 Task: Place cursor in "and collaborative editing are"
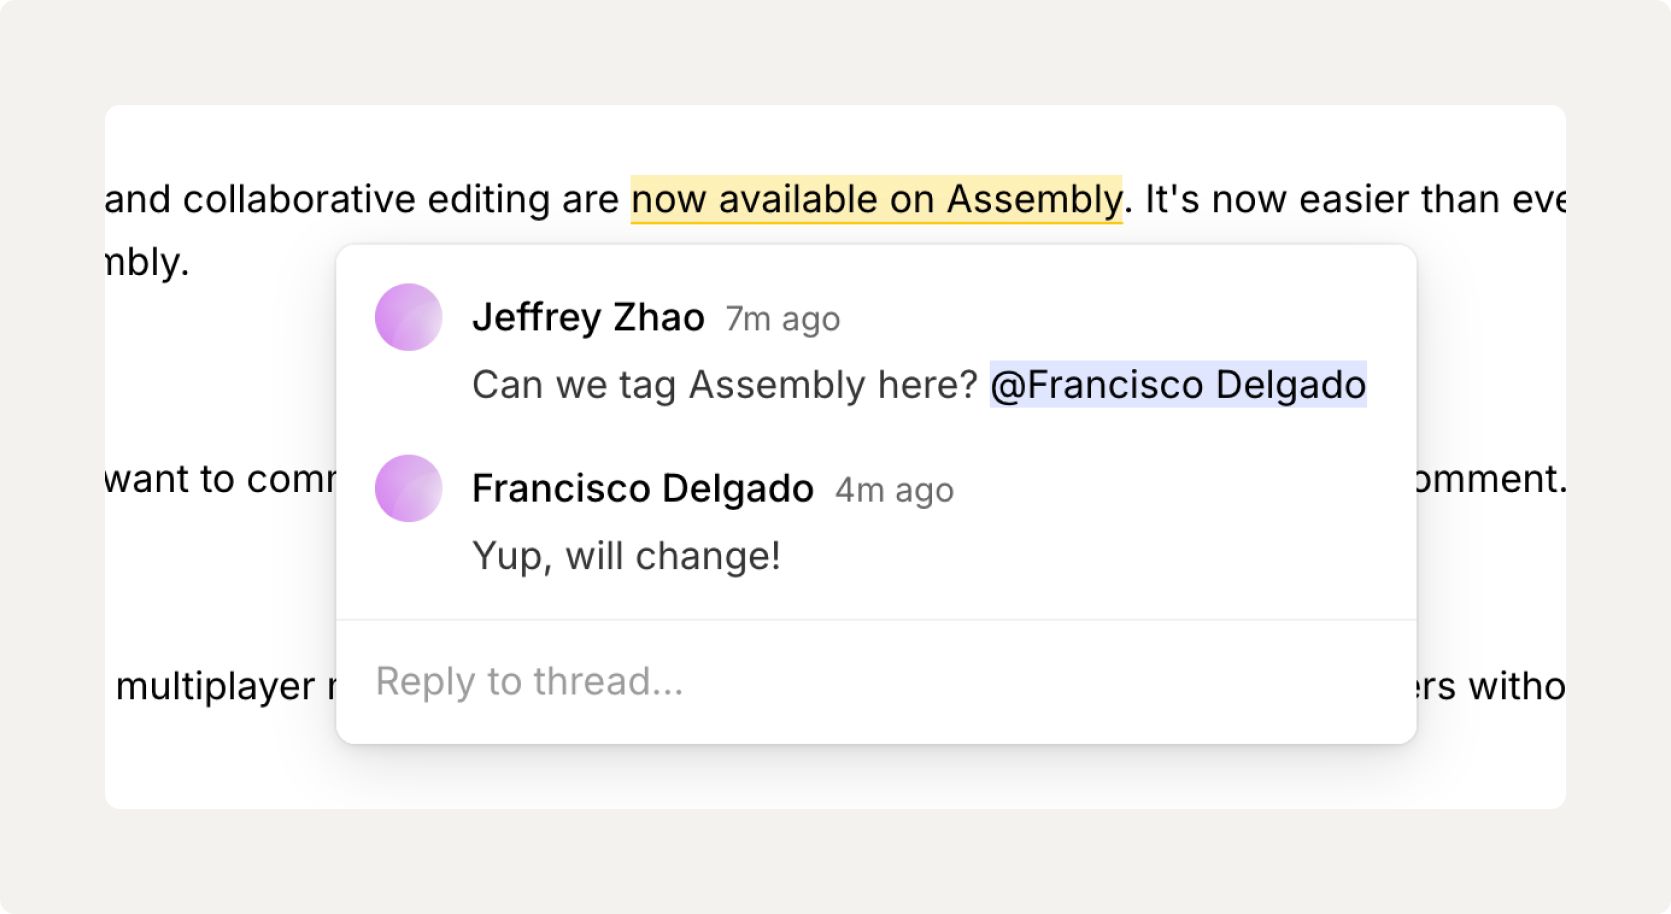pyautogui.click(x=362, y=199)
